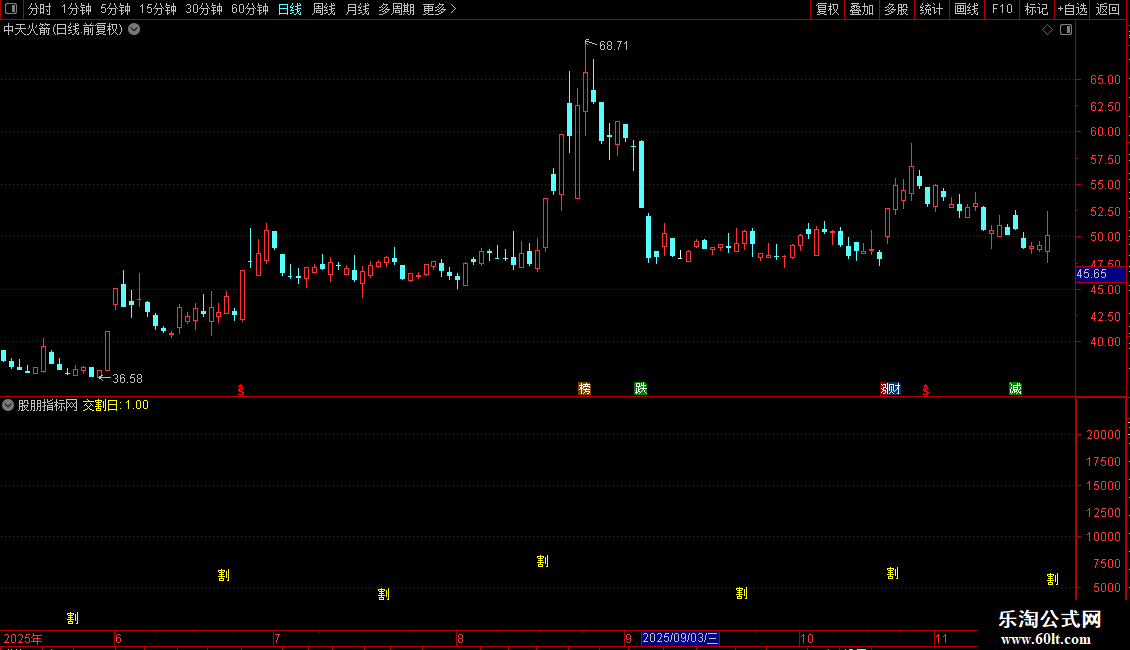Expand the 更多 periods menu
1130x650 pixels.
coord(439,9)
